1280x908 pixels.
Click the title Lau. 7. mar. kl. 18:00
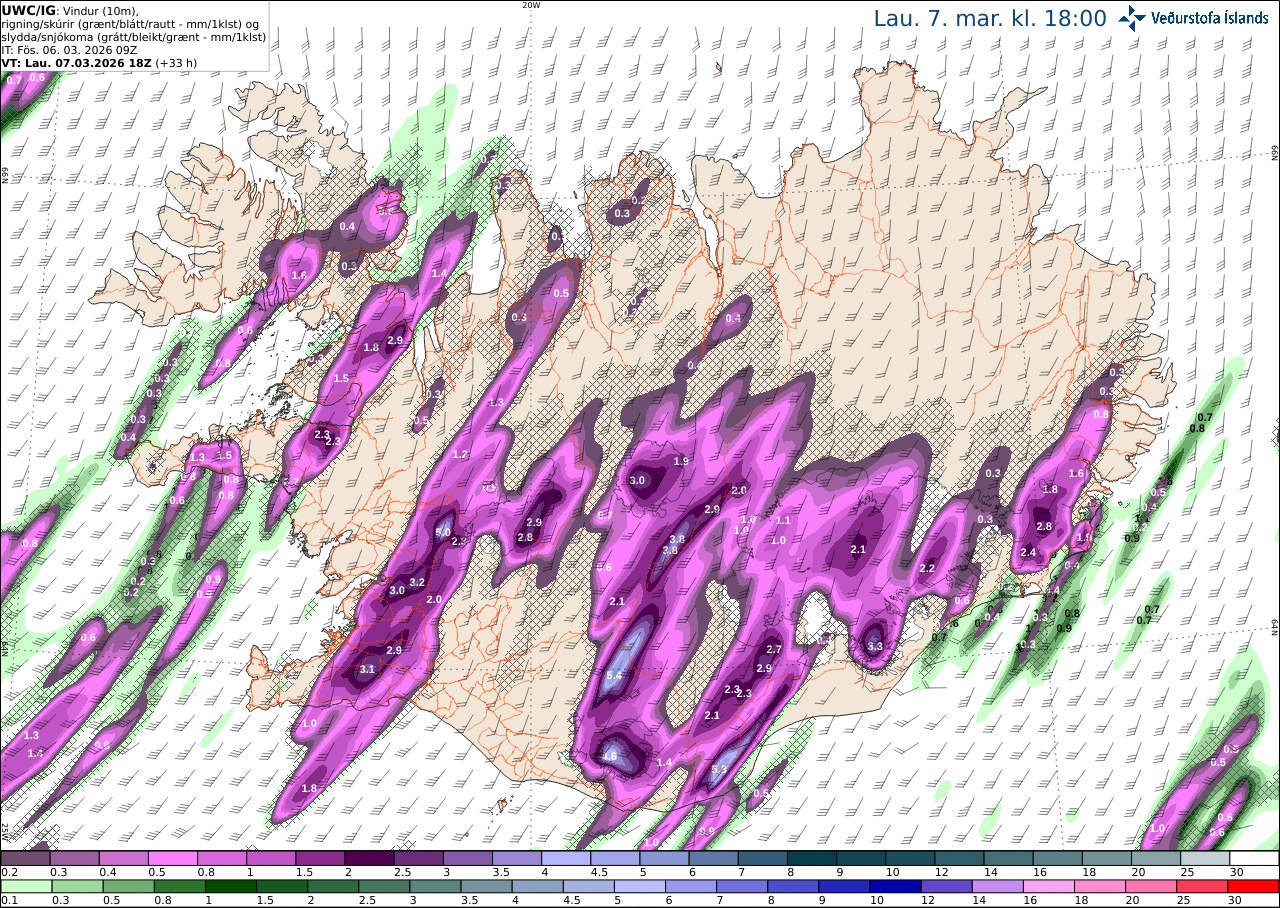point(990,18)
